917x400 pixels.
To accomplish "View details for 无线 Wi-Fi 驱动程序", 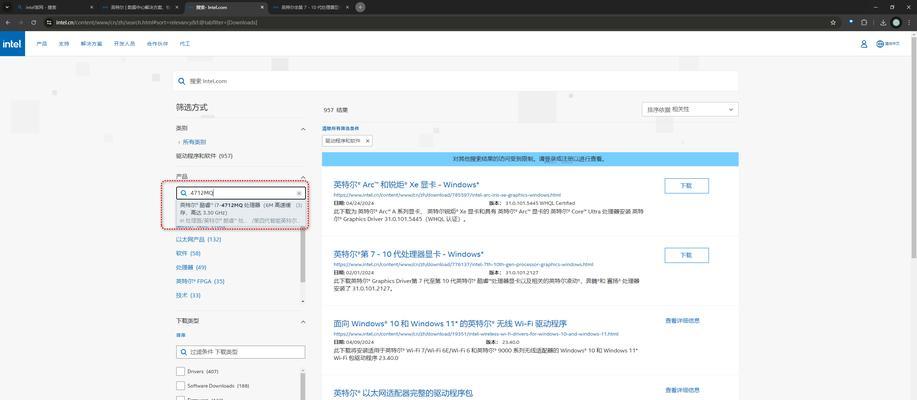I will pyautogui.click(x=682, y=320).
